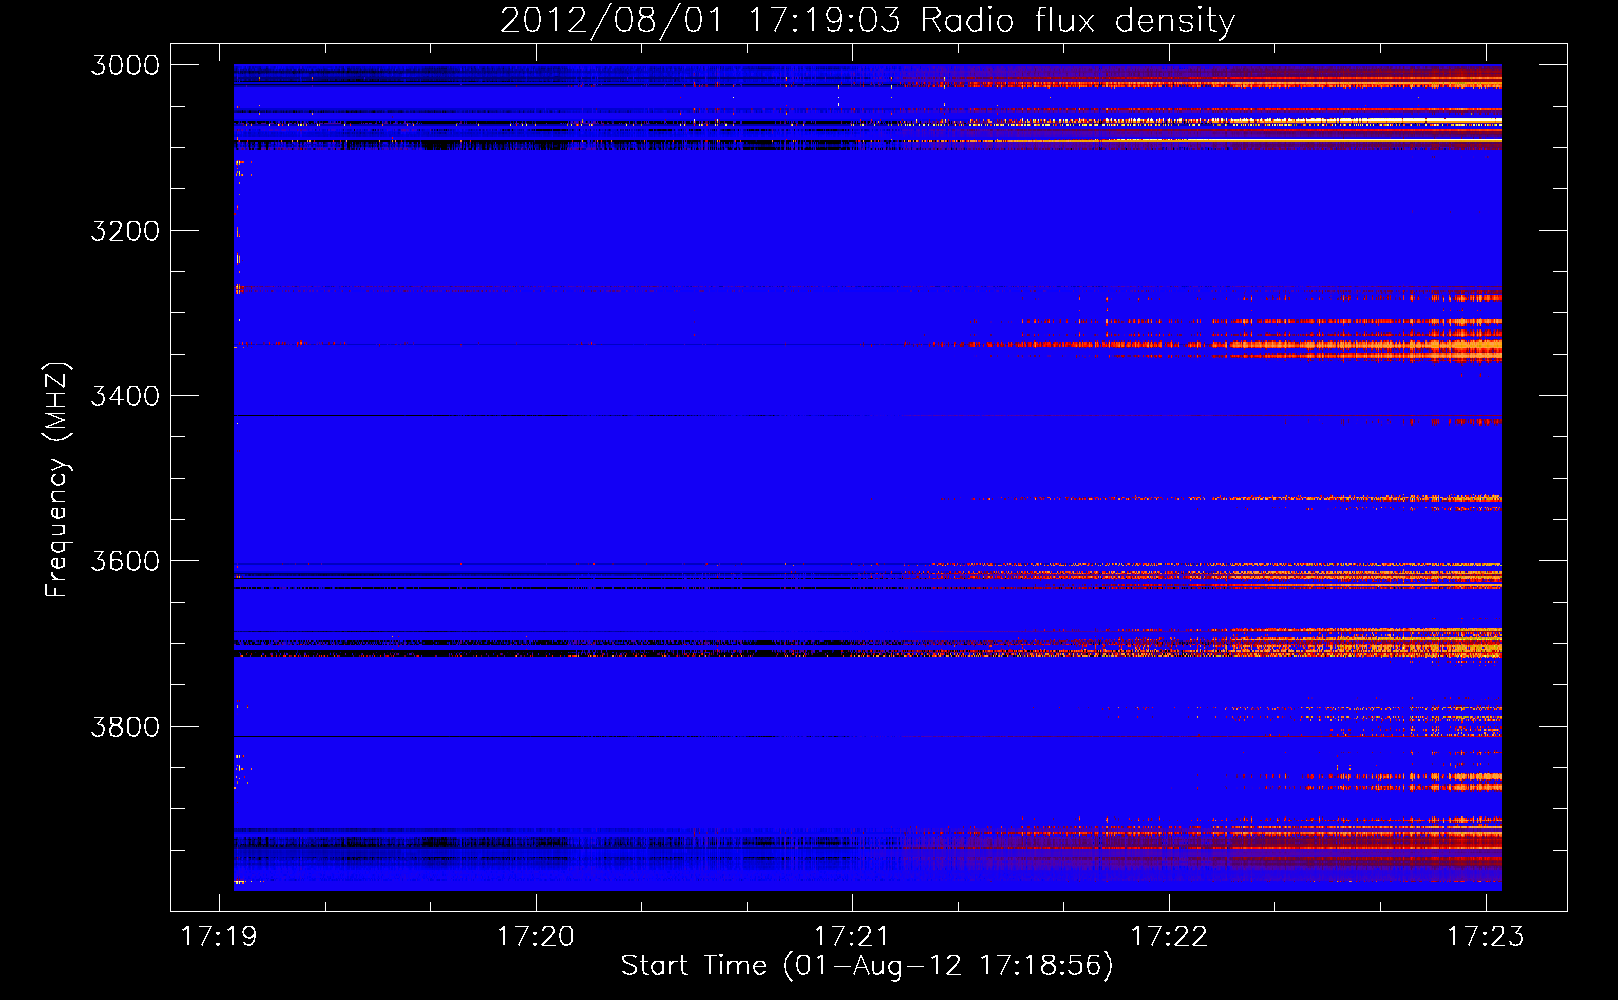Click the plot title "2012/08/01 17:19:03 Radio flux density"
The height and width of the screenshot is (1000, 1618).
(x=867, y=21)
